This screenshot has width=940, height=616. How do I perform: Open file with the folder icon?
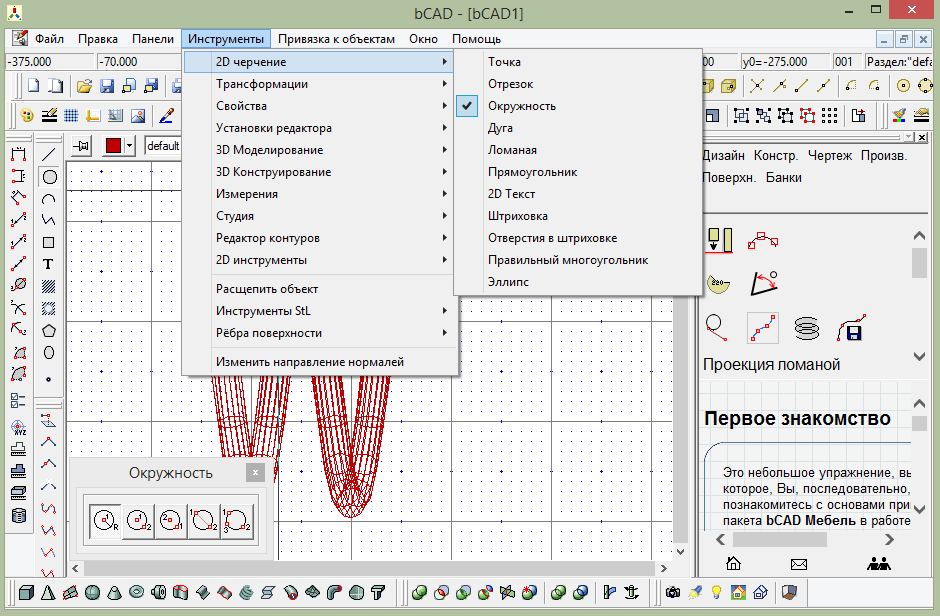pos(85,86)
